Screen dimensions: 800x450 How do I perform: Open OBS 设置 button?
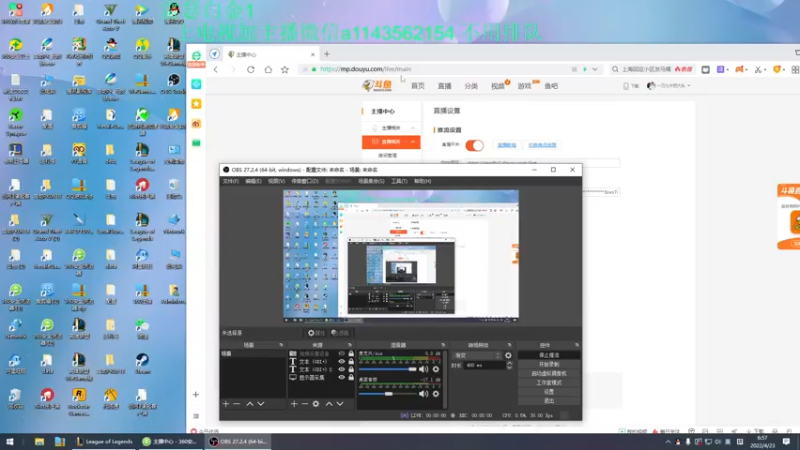coord(549,392)
